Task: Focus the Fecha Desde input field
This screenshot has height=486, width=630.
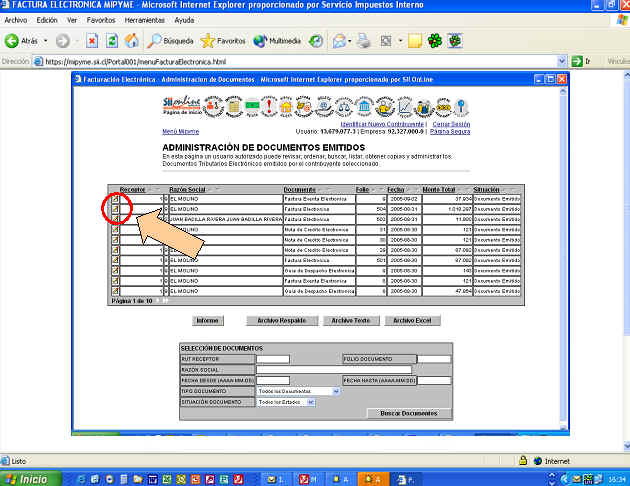Action: tap(273, 380)
